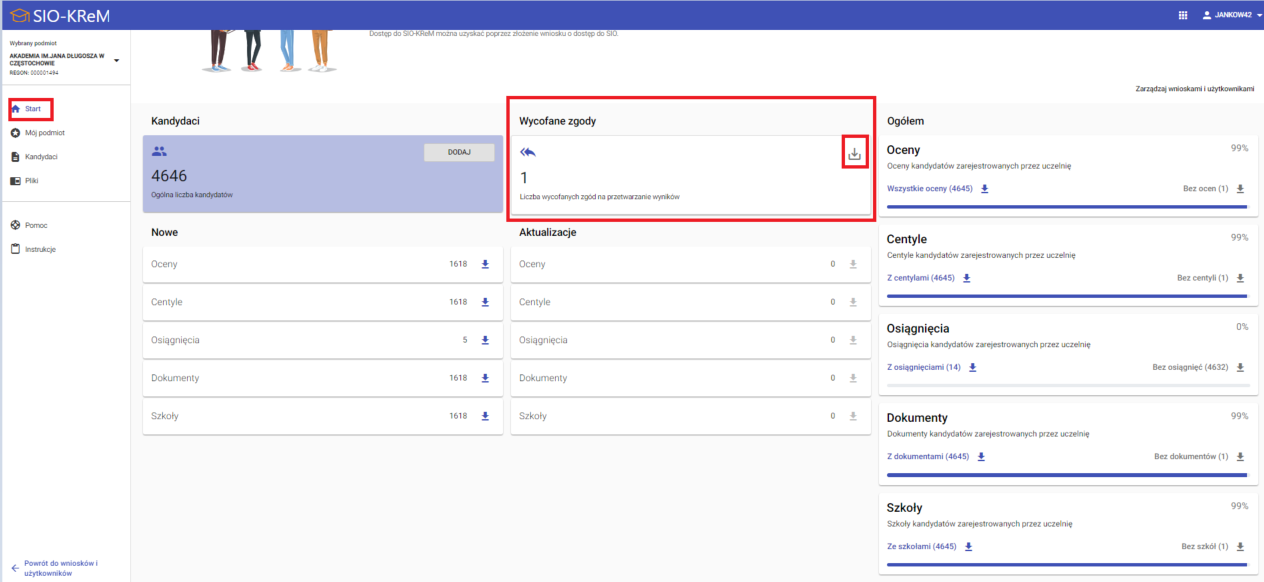Open Pliki section in the sidebar
1264x582 pixels.
(x=31, y=181)
